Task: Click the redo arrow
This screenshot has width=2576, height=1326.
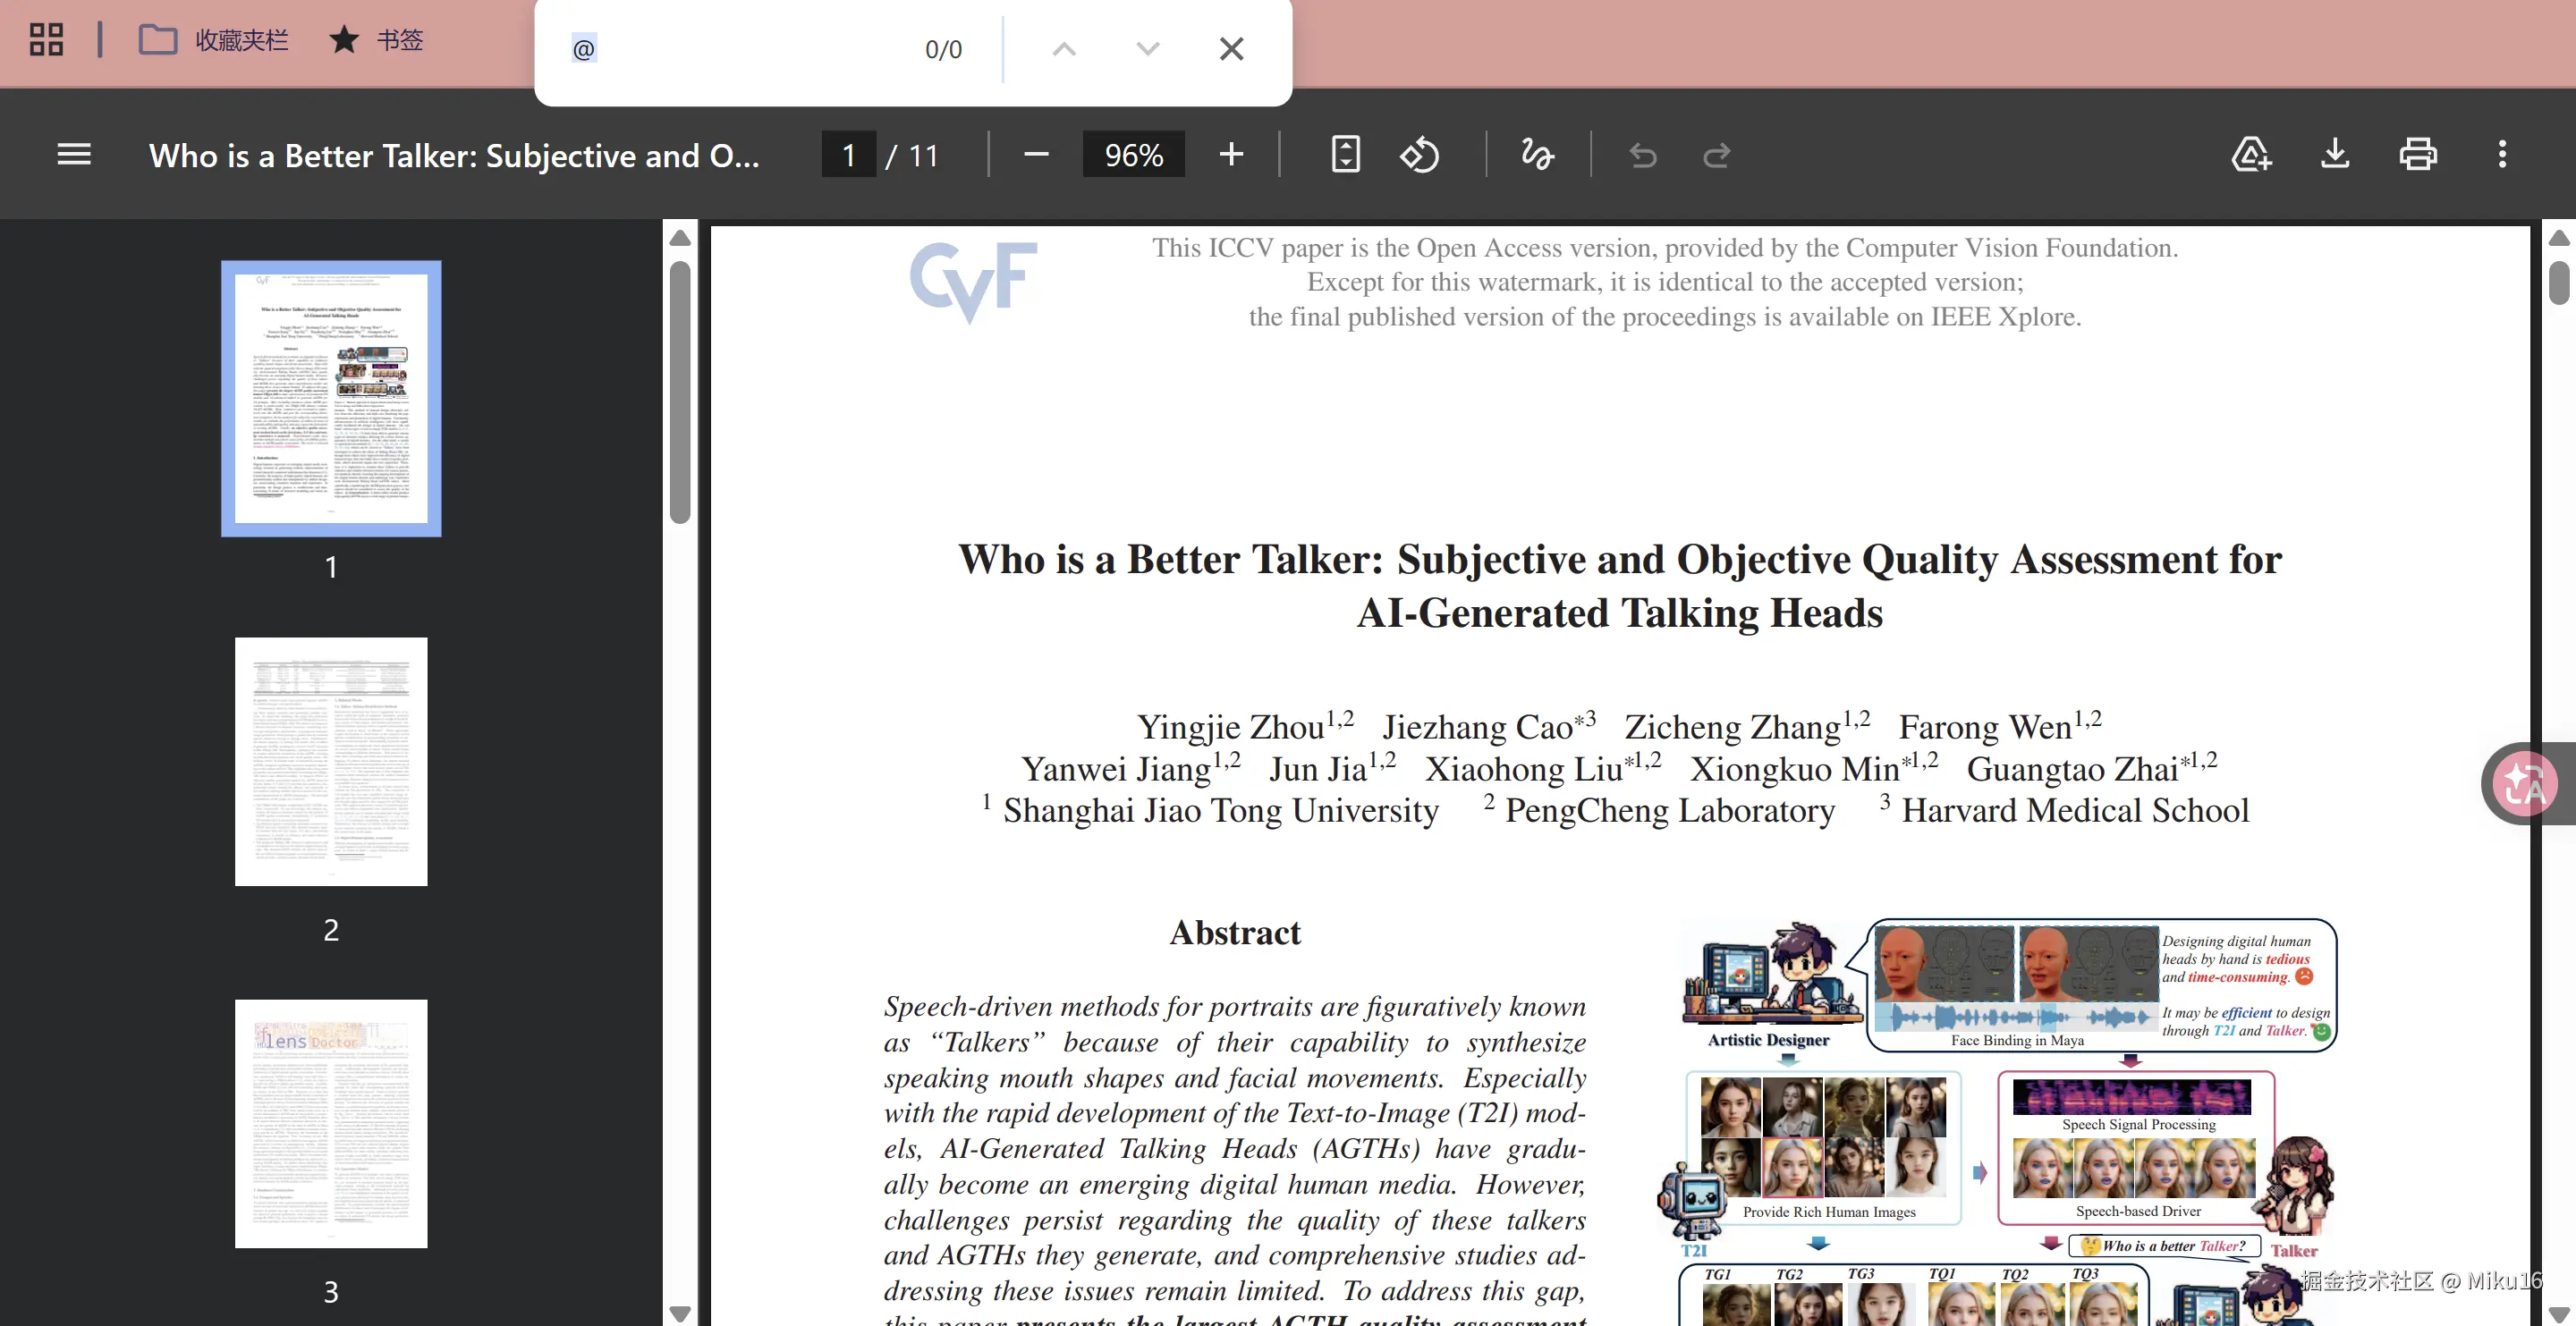Action: coord(1717,156)
